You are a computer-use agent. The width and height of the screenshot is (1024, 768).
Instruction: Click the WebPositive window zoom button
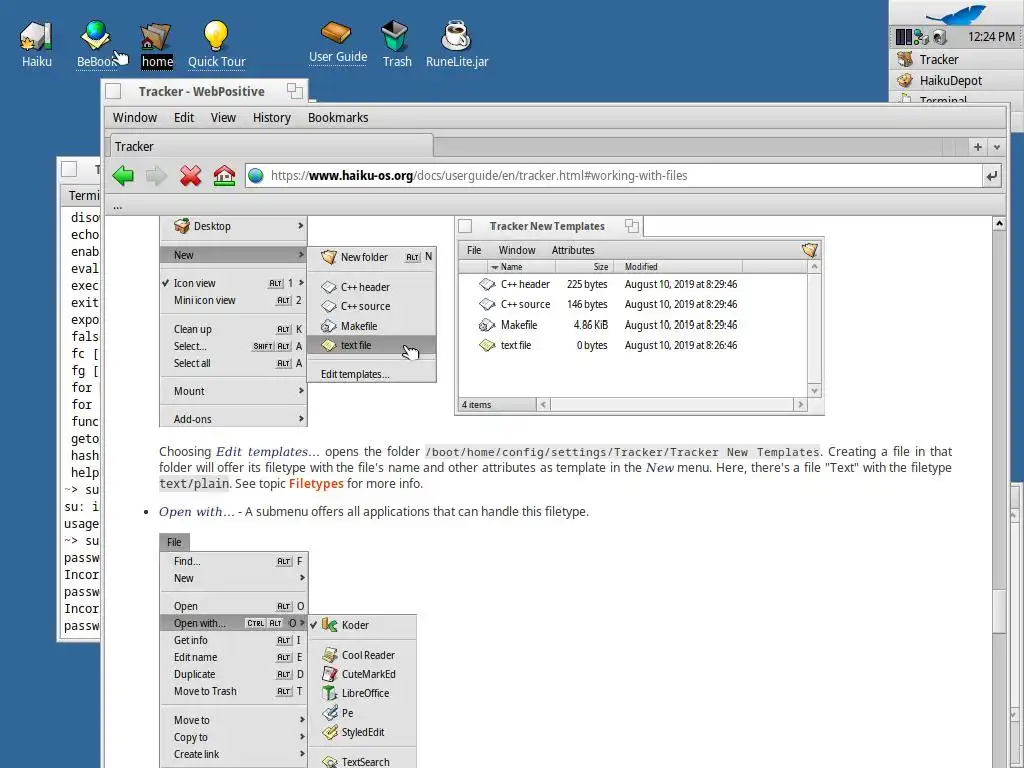pos(295,91)
